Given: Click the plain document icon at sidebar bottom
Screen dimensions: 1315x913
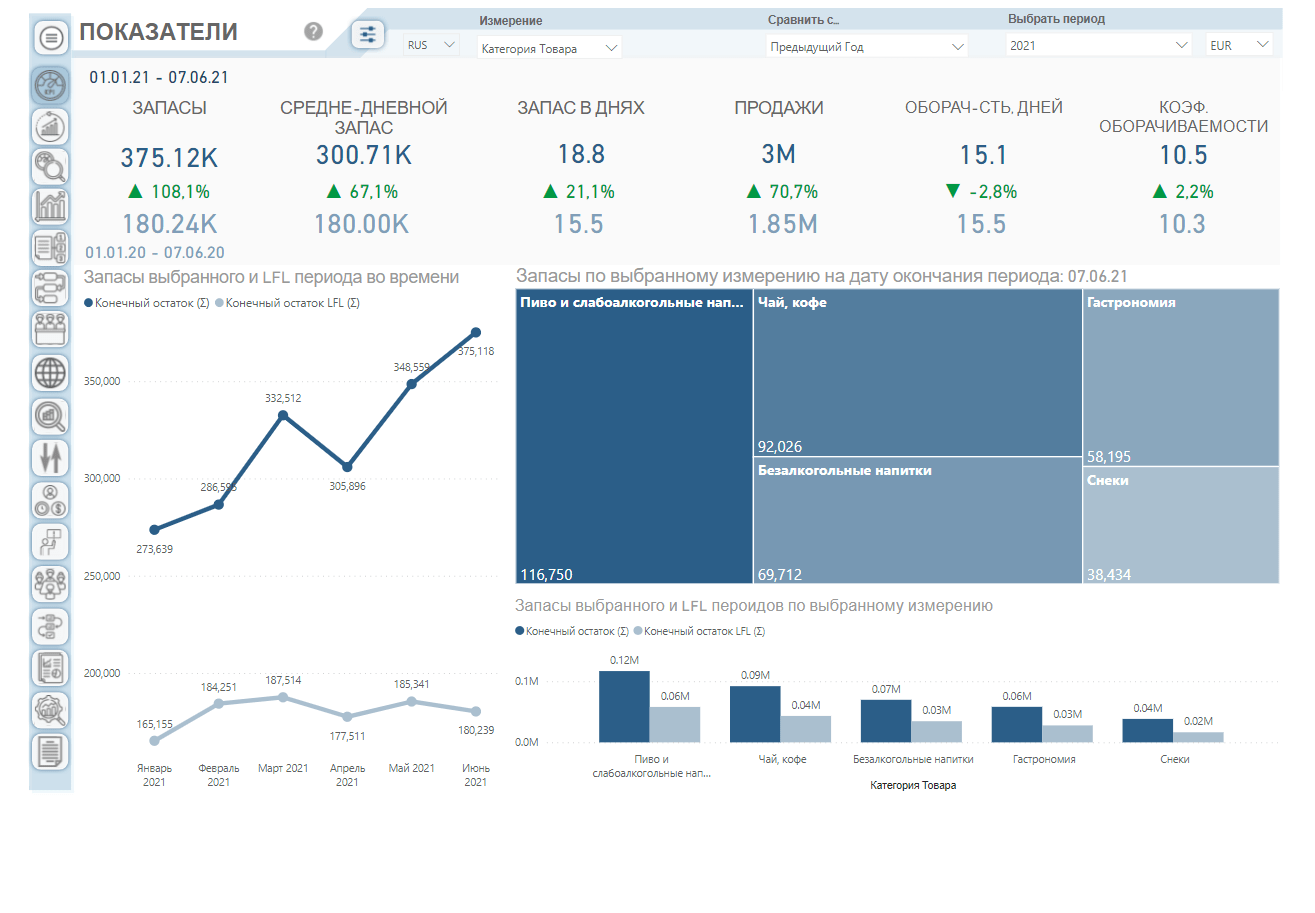Looking at the screenshot, I should click(50, 751).
